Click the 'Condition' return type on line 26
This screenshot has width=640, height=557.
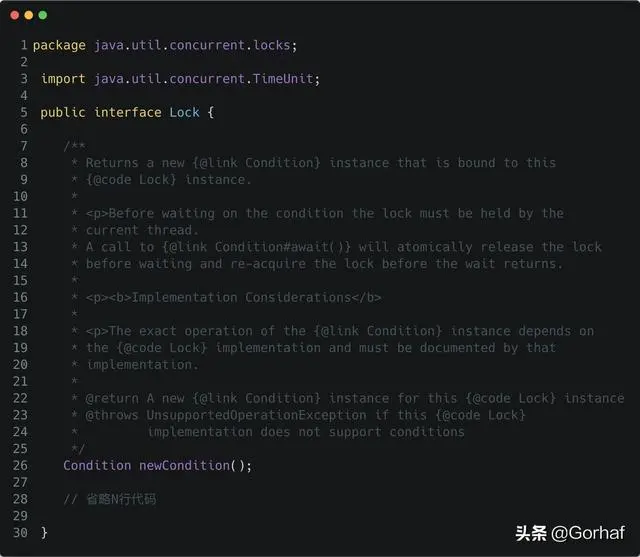pos(97,465)
